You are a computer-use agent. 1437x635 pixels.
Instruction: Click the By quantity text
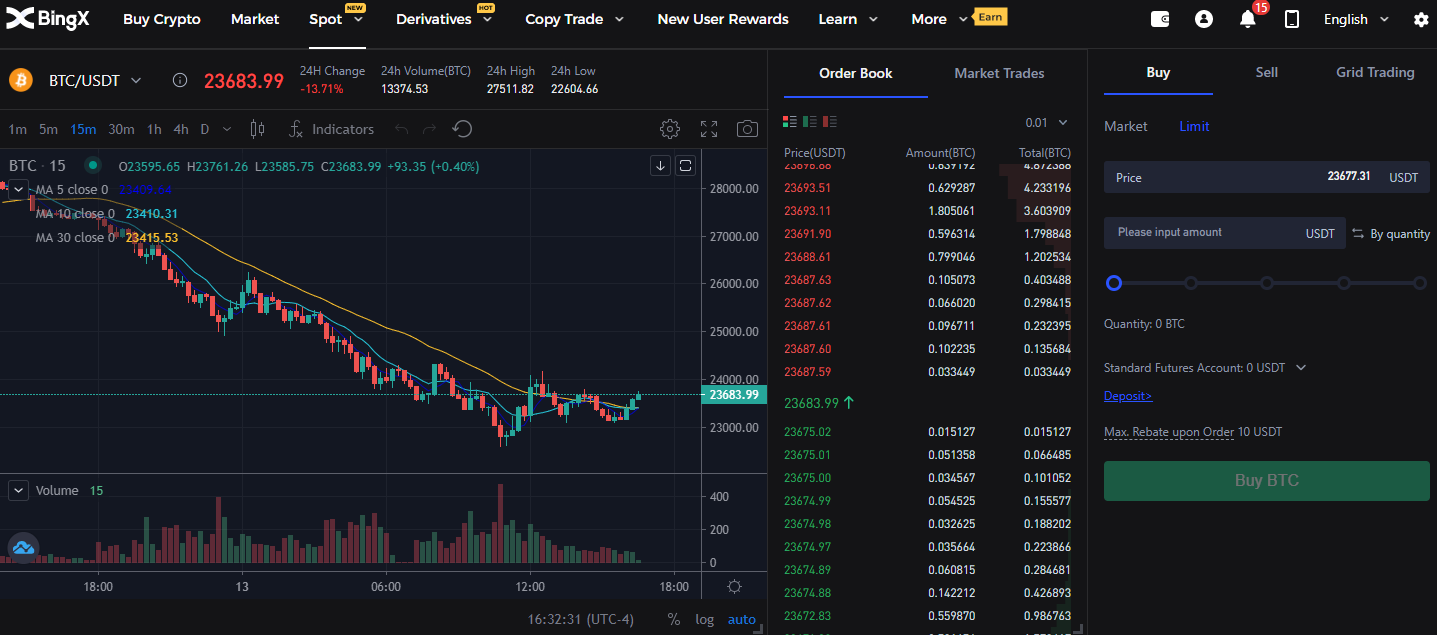[x=1400, y=234]
